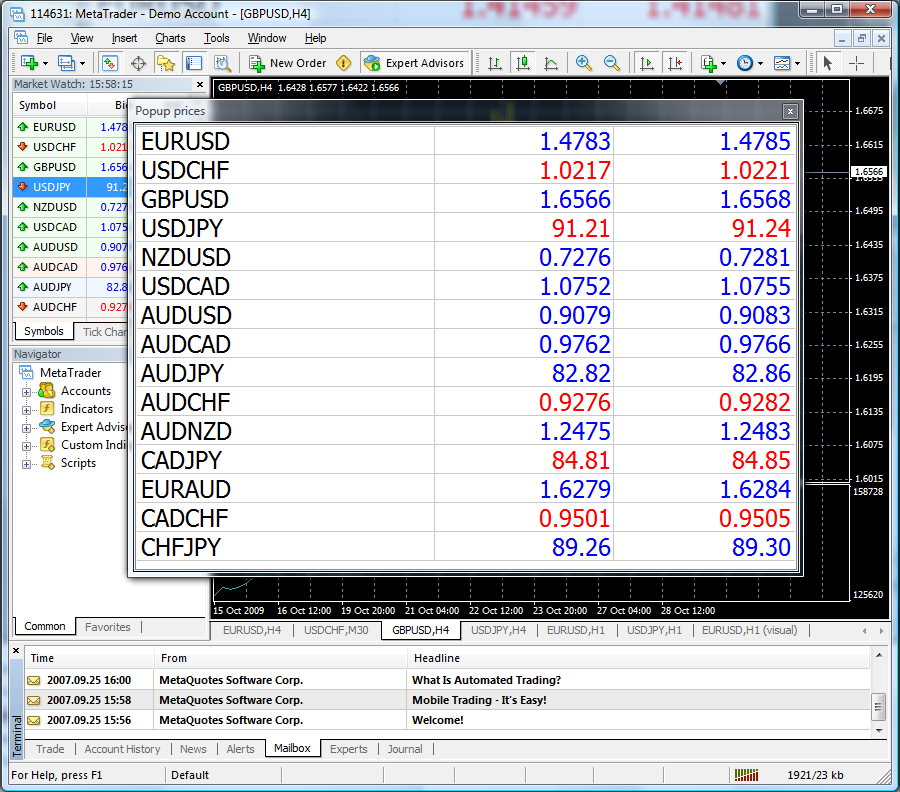Expand the Custom Indicators tree node
Viewport: 900px width, 792px height.
pyautogui.click(x=26, y=446)
